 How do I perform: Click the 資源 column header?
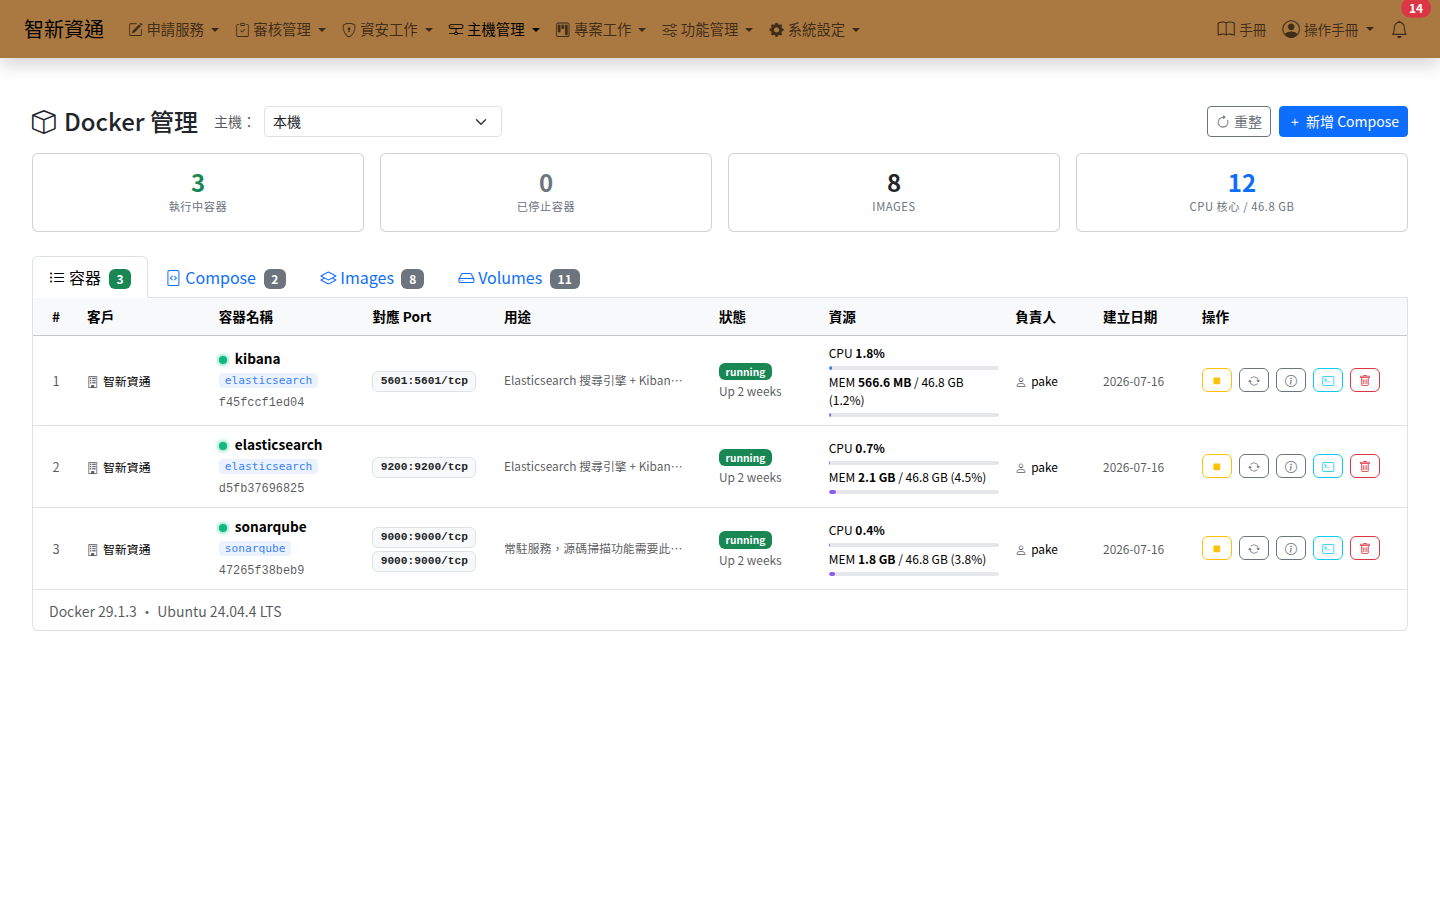tap(842, 317)
